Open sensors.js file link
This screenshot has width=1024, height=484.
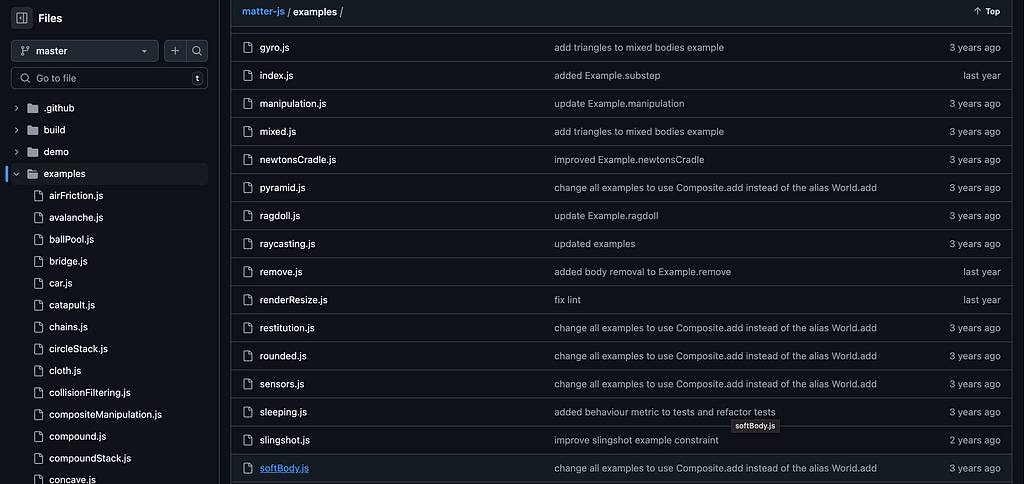[x=282, y=384]
